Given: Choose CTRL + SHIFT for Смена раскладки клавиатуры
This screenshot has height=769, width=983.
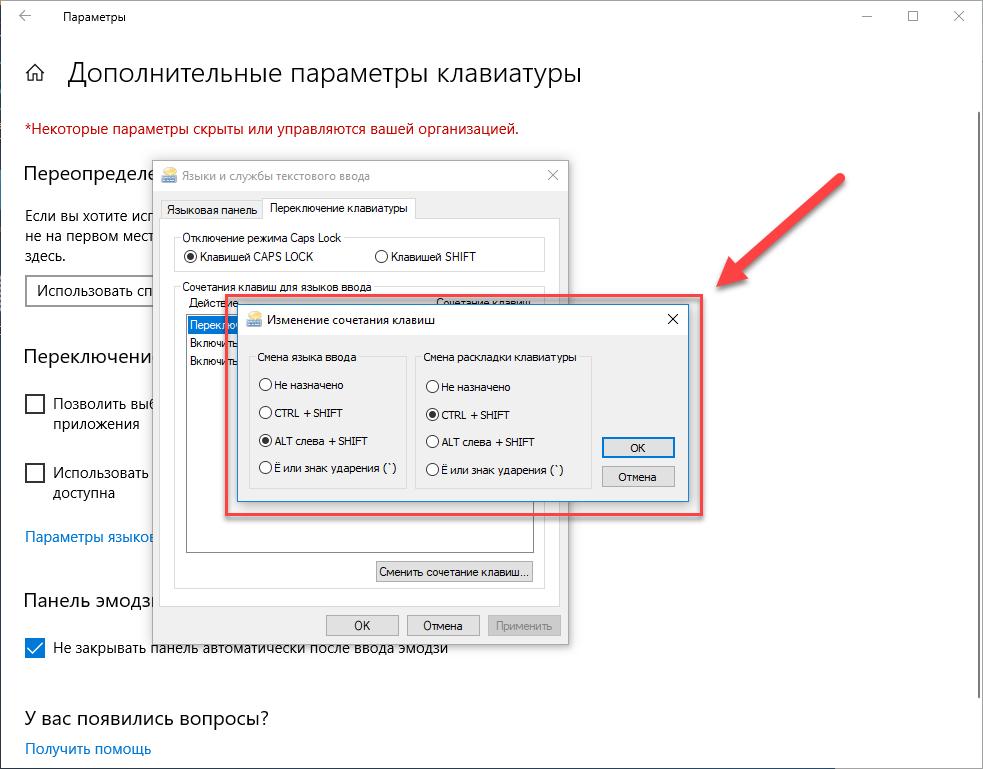Looking at the screenshot, I should tap(468, 415).
